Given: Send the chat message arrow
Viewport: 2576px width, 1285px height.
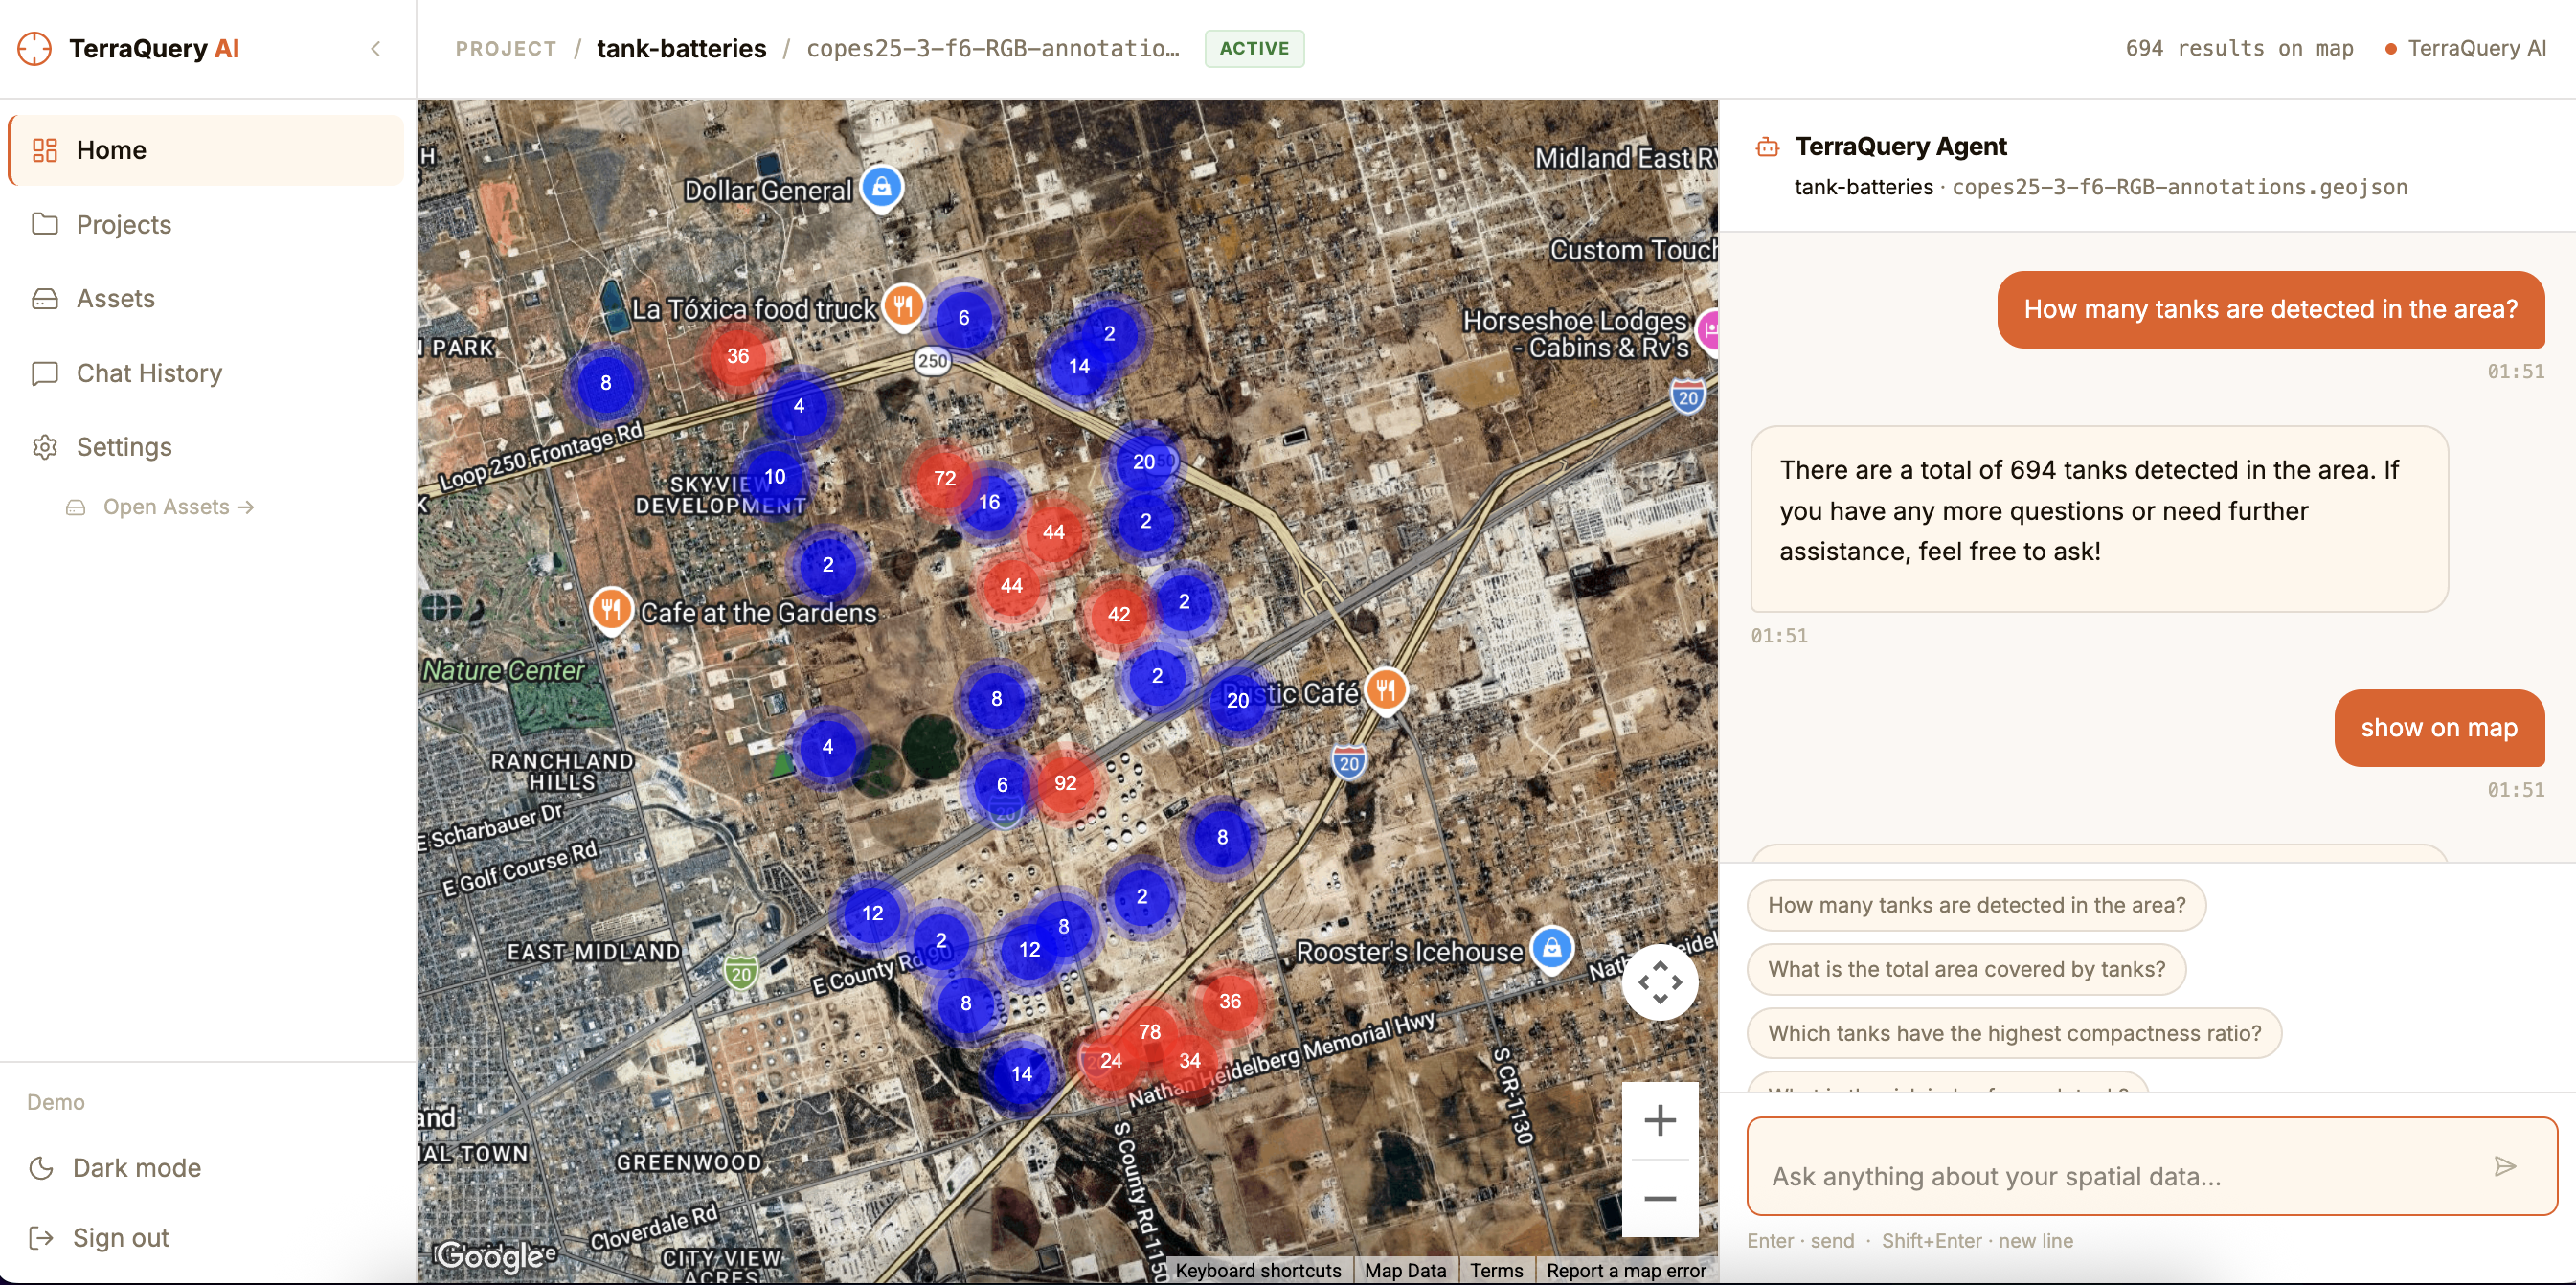Looking at the screenshot, I should click(x=2504, y=1166).
